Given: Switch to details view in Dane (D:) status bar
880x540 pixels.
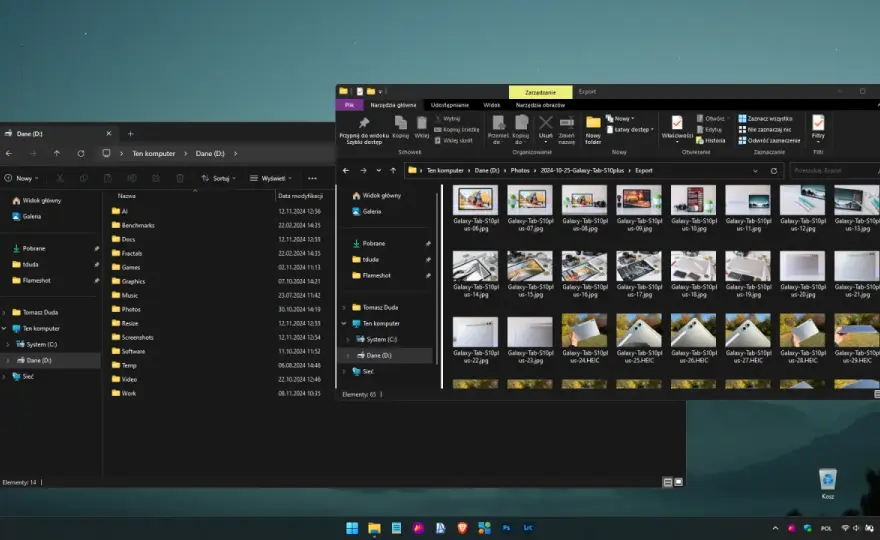Looking at the screenshot, I should click(667, 482).
